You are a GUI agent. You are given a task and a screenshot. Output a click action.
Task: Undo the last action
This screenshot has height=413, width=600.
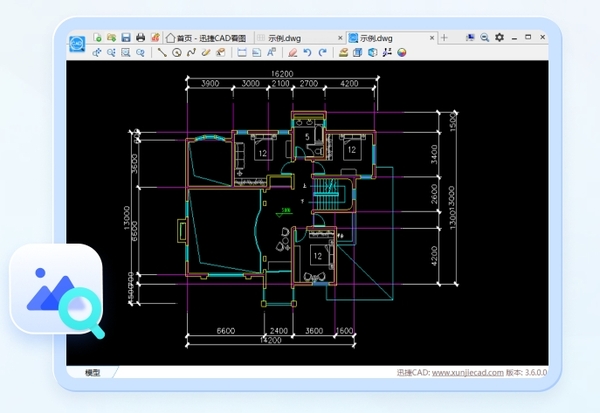[x=307, y=52]
